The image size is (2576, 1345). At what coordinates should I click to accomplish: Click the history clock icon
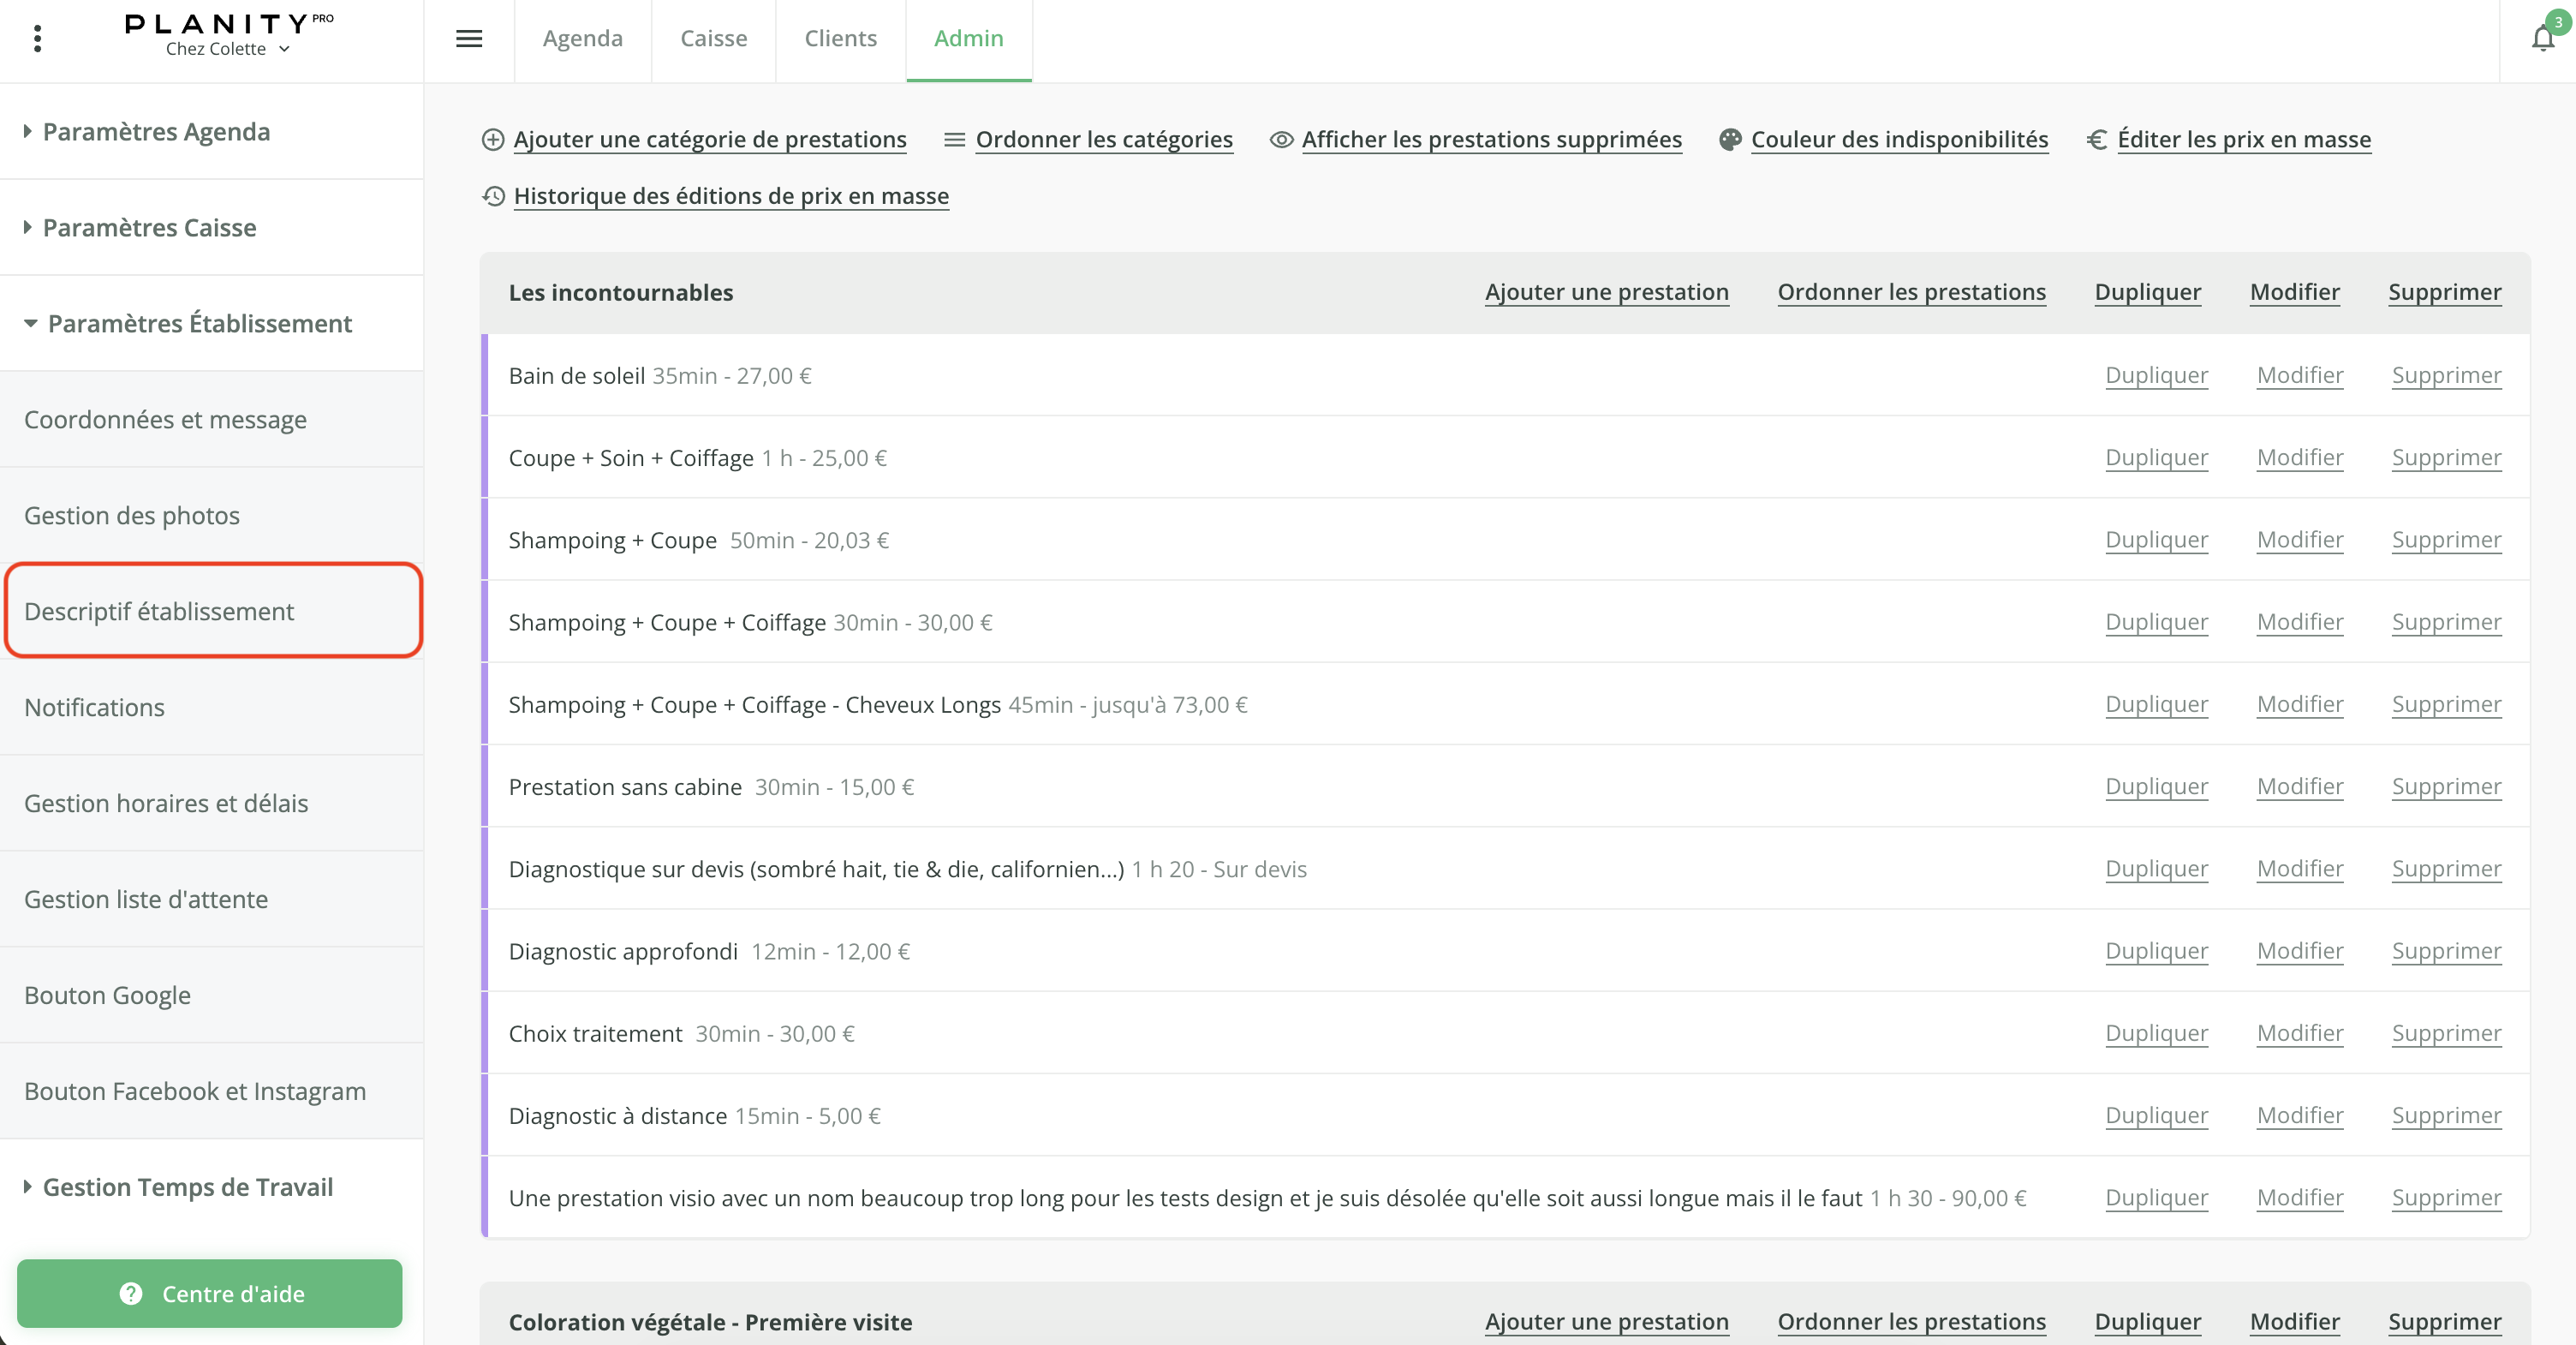click(493, 196)
